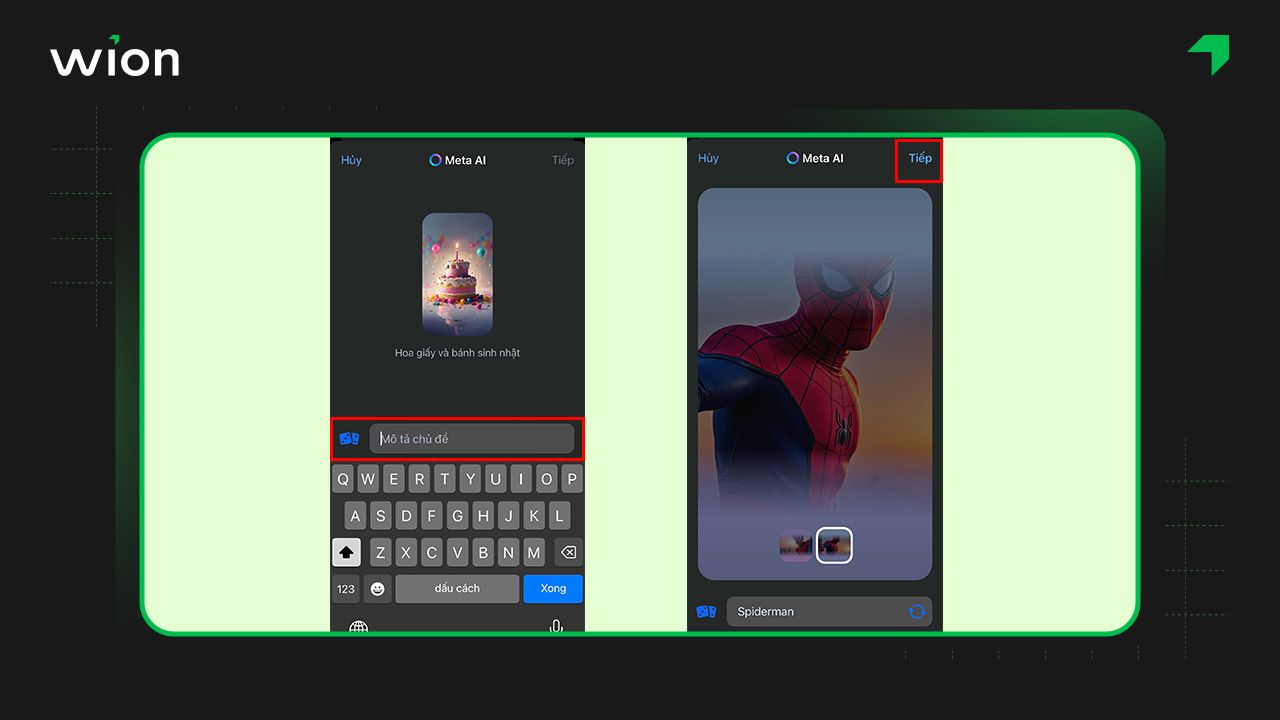Tap the birthday cake suggestion image
1280x720 pixels.
[x=457, y=273]
